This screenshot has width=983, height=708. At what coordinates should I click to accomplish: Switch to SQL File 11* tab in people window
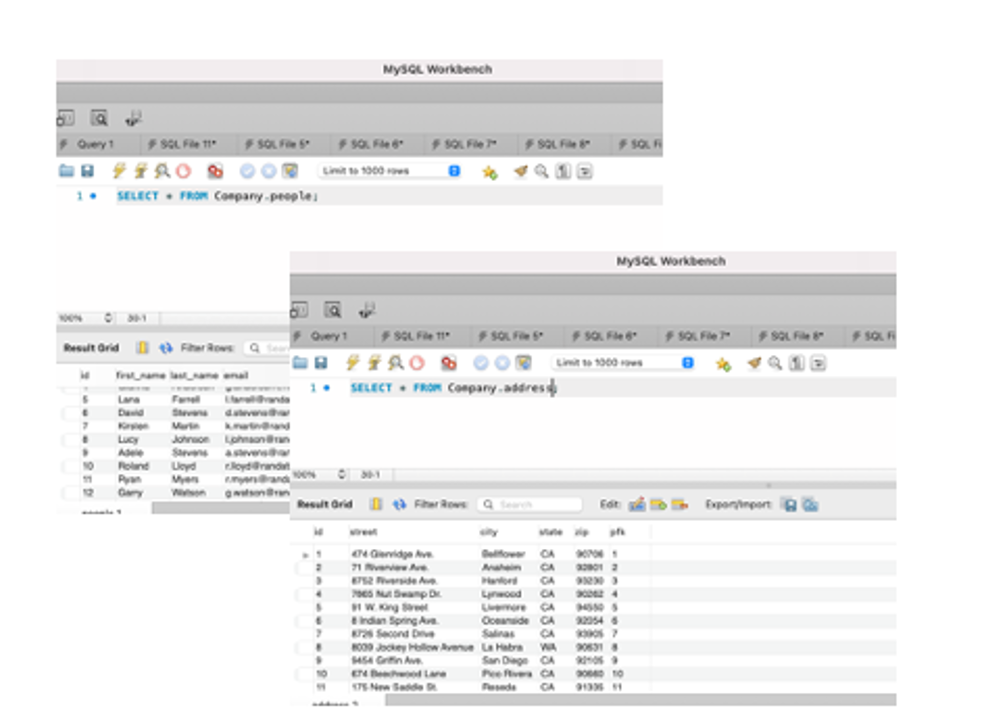click(183, 144)
